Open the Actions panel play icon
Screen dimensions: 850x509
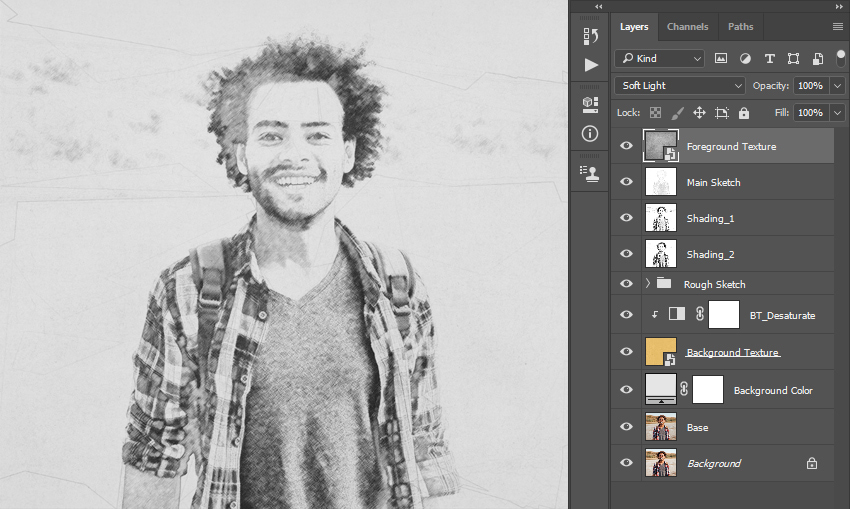(591, 65)
